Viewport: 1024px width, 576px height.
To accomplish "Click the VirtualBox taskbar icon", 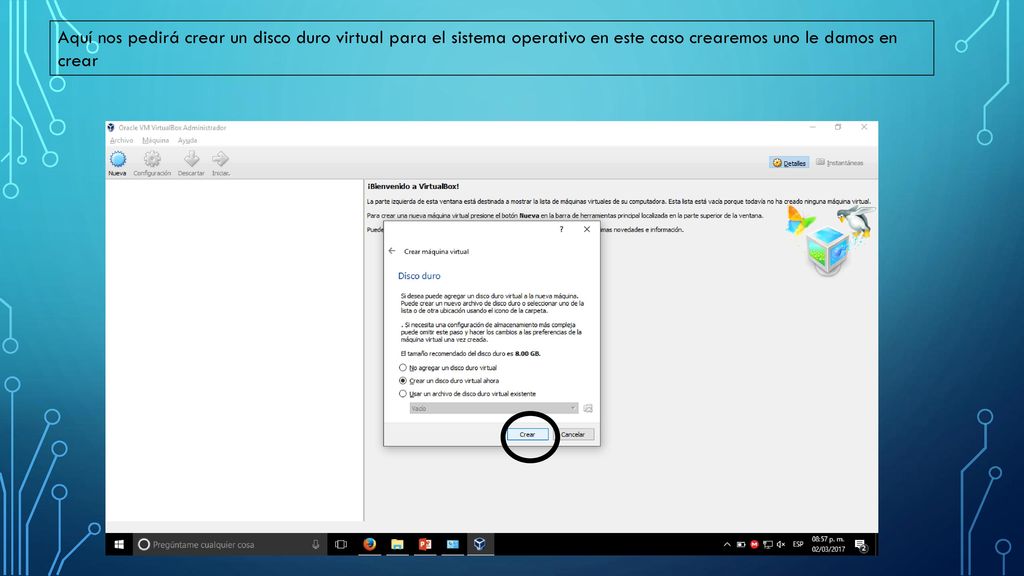I will tap(480, 544).
